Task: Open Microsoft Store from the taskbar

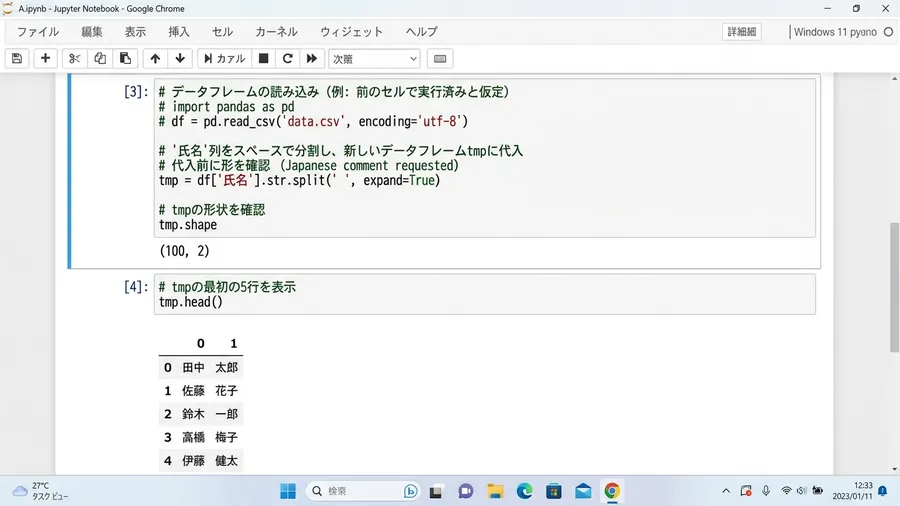Action: click(554, 492)
